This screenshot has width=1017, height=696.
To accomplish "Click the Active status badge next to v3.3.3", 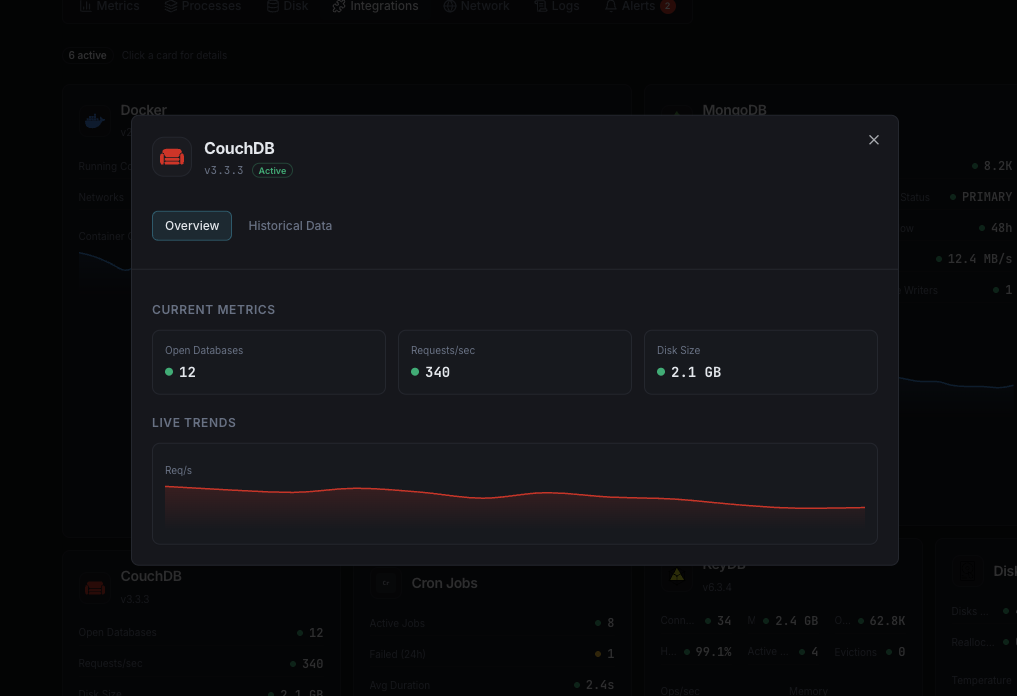I will 271,170.
